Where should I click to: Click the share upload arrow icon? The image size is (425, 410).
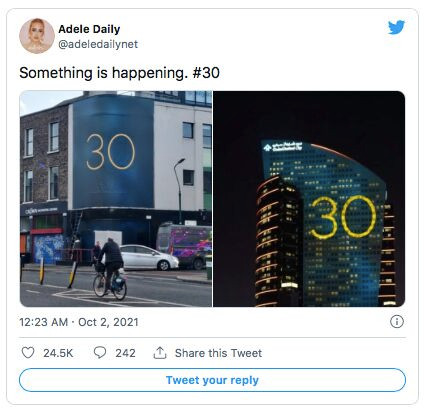160,352
